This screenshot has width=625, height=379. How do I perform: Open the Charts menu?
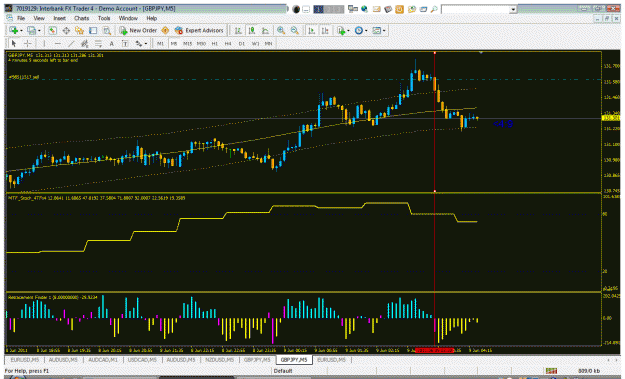click(81, 18)
